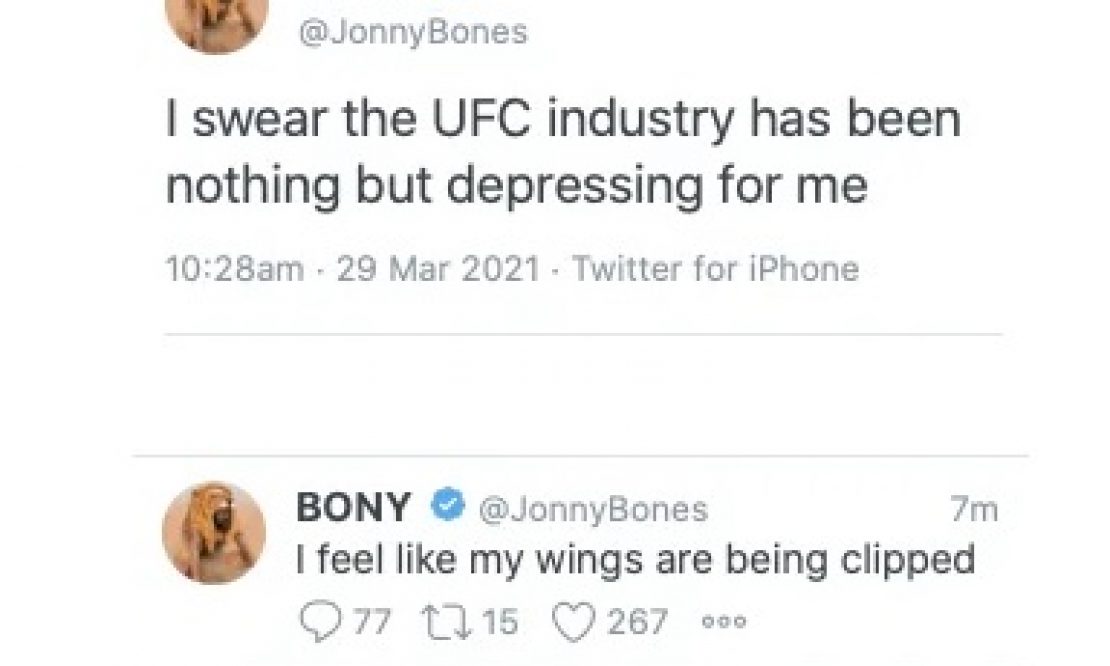Open the Twitter for iPhone source link
The image size is (1110, 666).
pos(716,269)
